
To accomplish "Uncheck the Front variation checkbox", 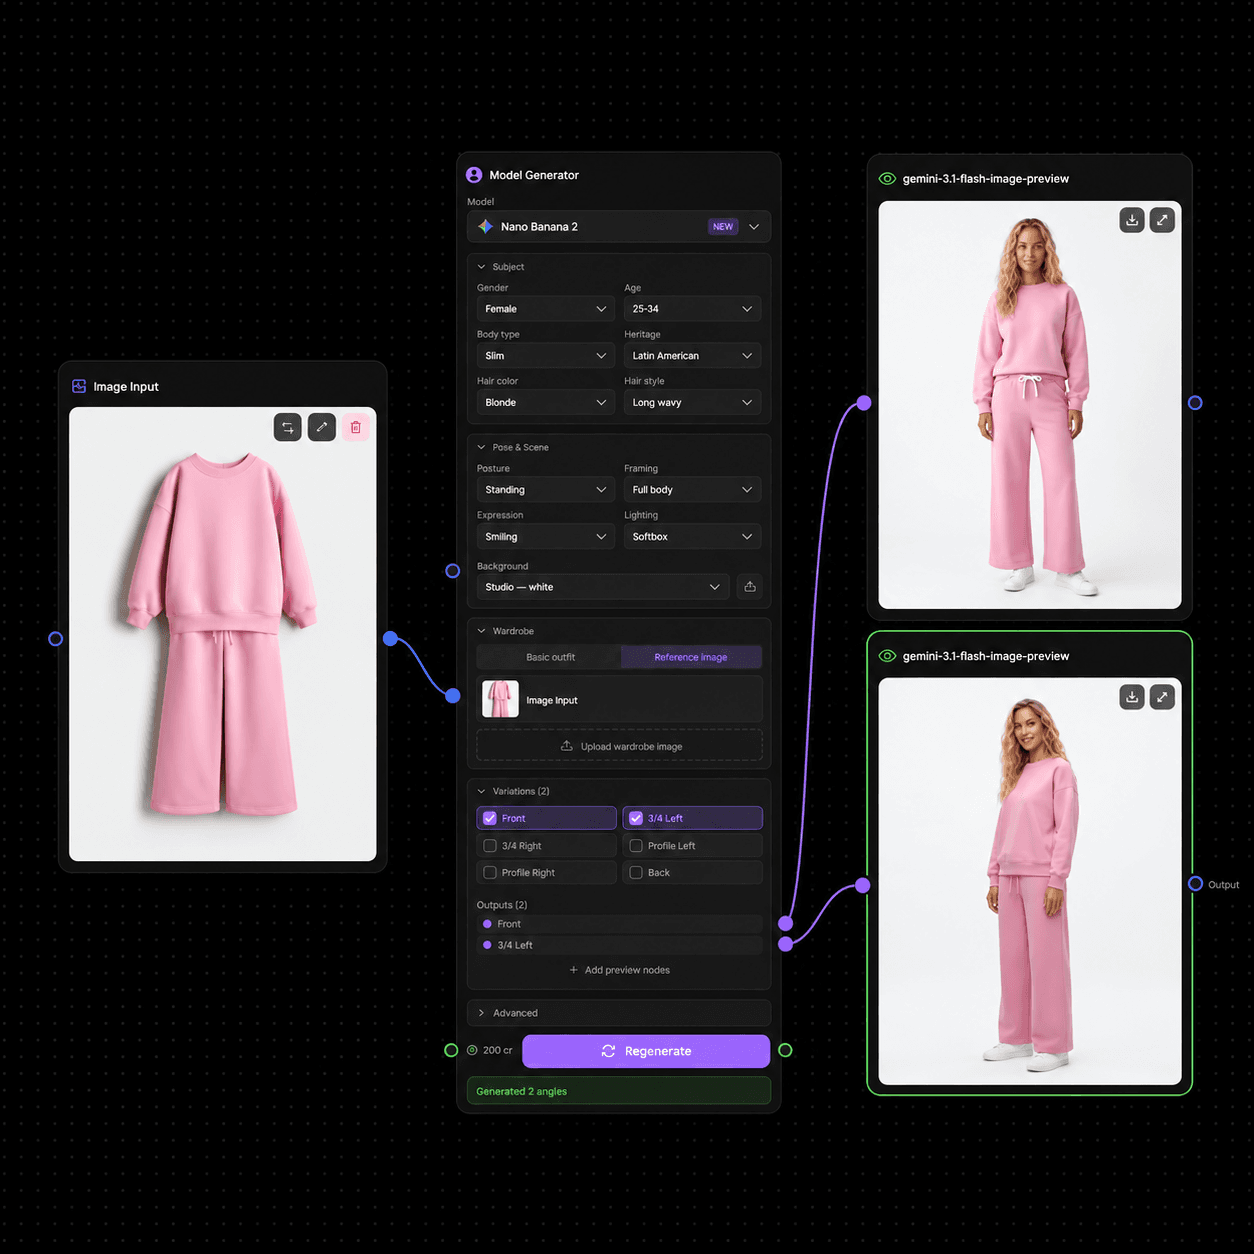I will tap(490, 818).
